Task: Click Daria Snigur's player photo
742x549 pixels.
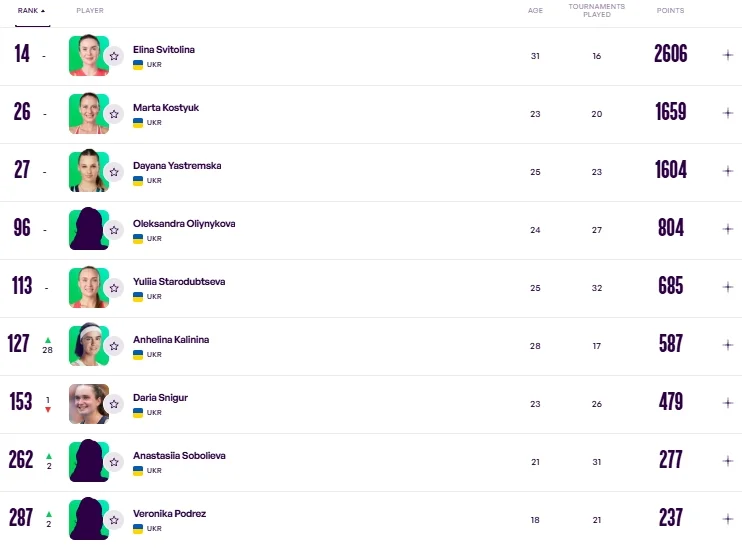Action: [x=88, y=404]
